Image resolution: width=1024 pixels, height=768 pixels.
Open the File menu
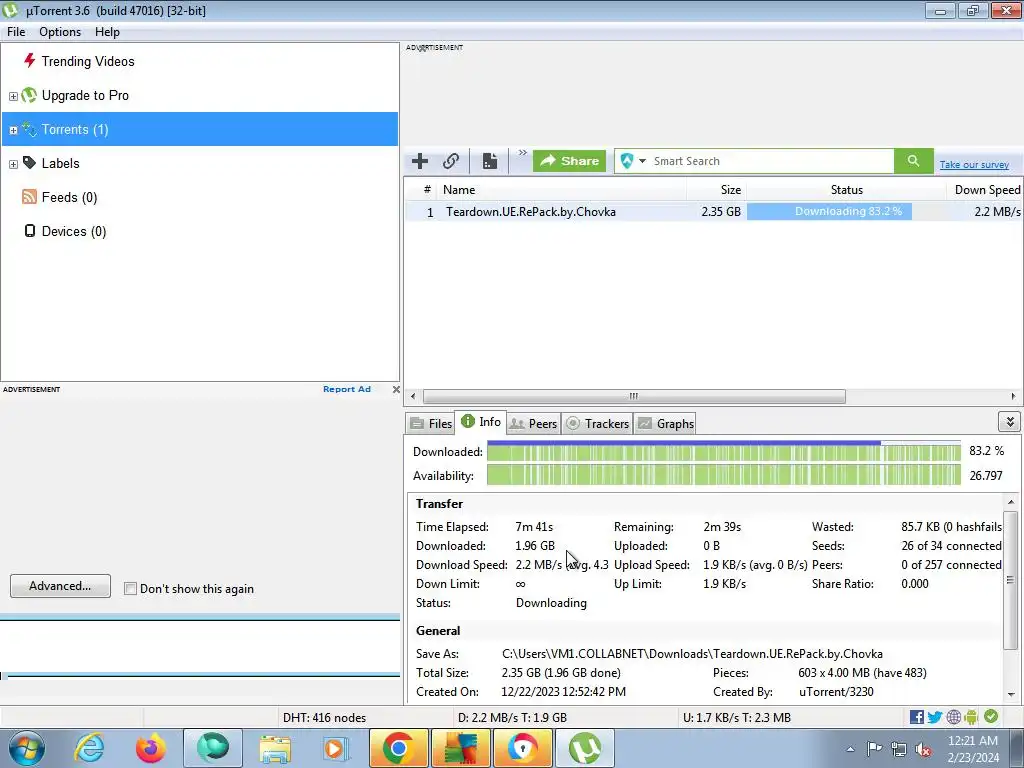pos(16,32)
